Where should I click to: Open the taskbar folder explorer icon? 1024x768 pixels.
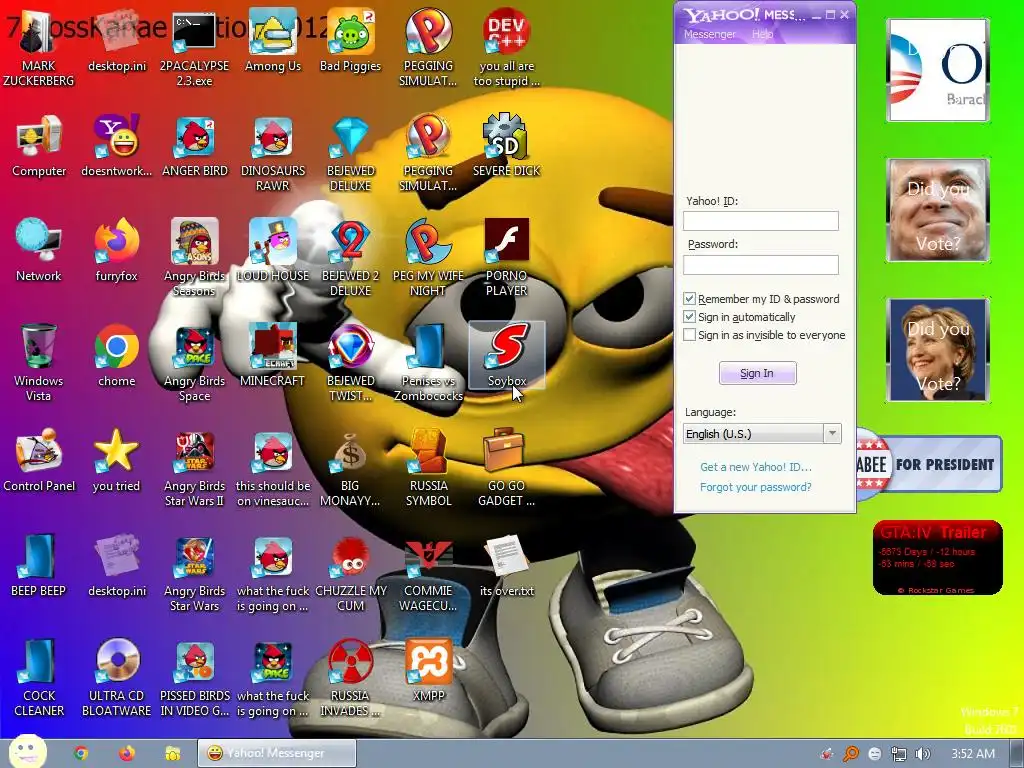click(x=172, y=754)
